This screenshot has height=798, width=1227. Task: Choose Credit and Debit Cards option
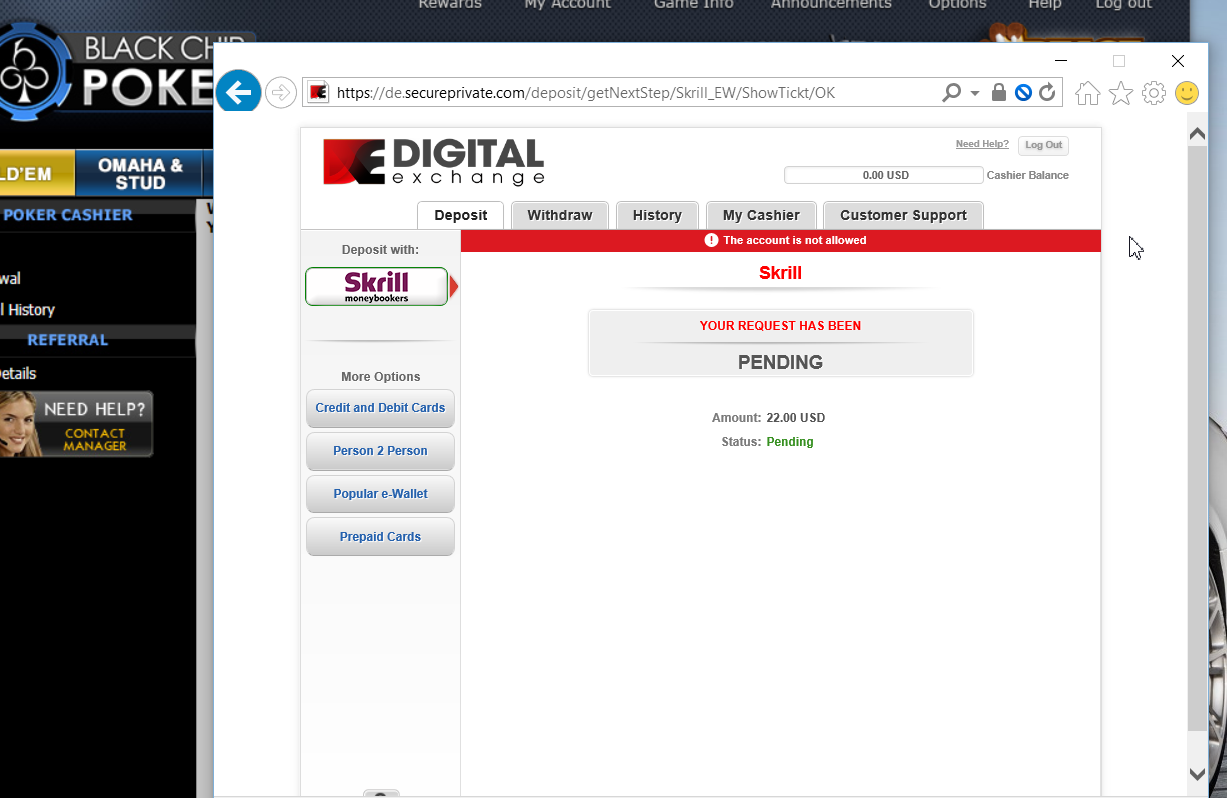380,408
